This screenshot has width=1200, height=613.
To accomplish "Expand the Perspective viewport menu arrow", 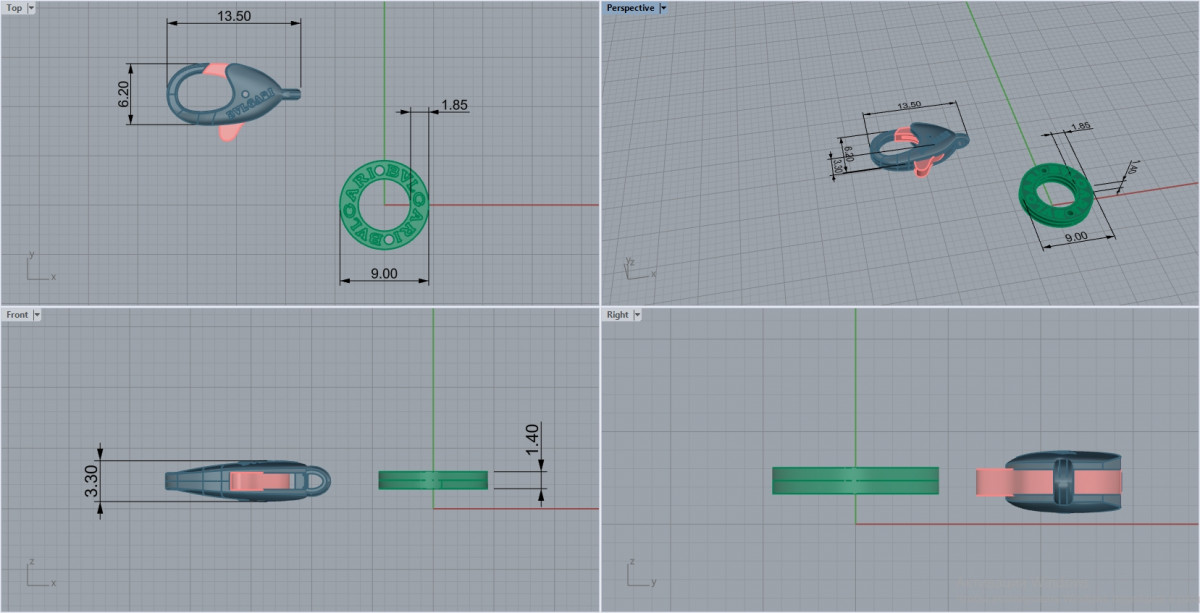I will [x=663, y=8].
